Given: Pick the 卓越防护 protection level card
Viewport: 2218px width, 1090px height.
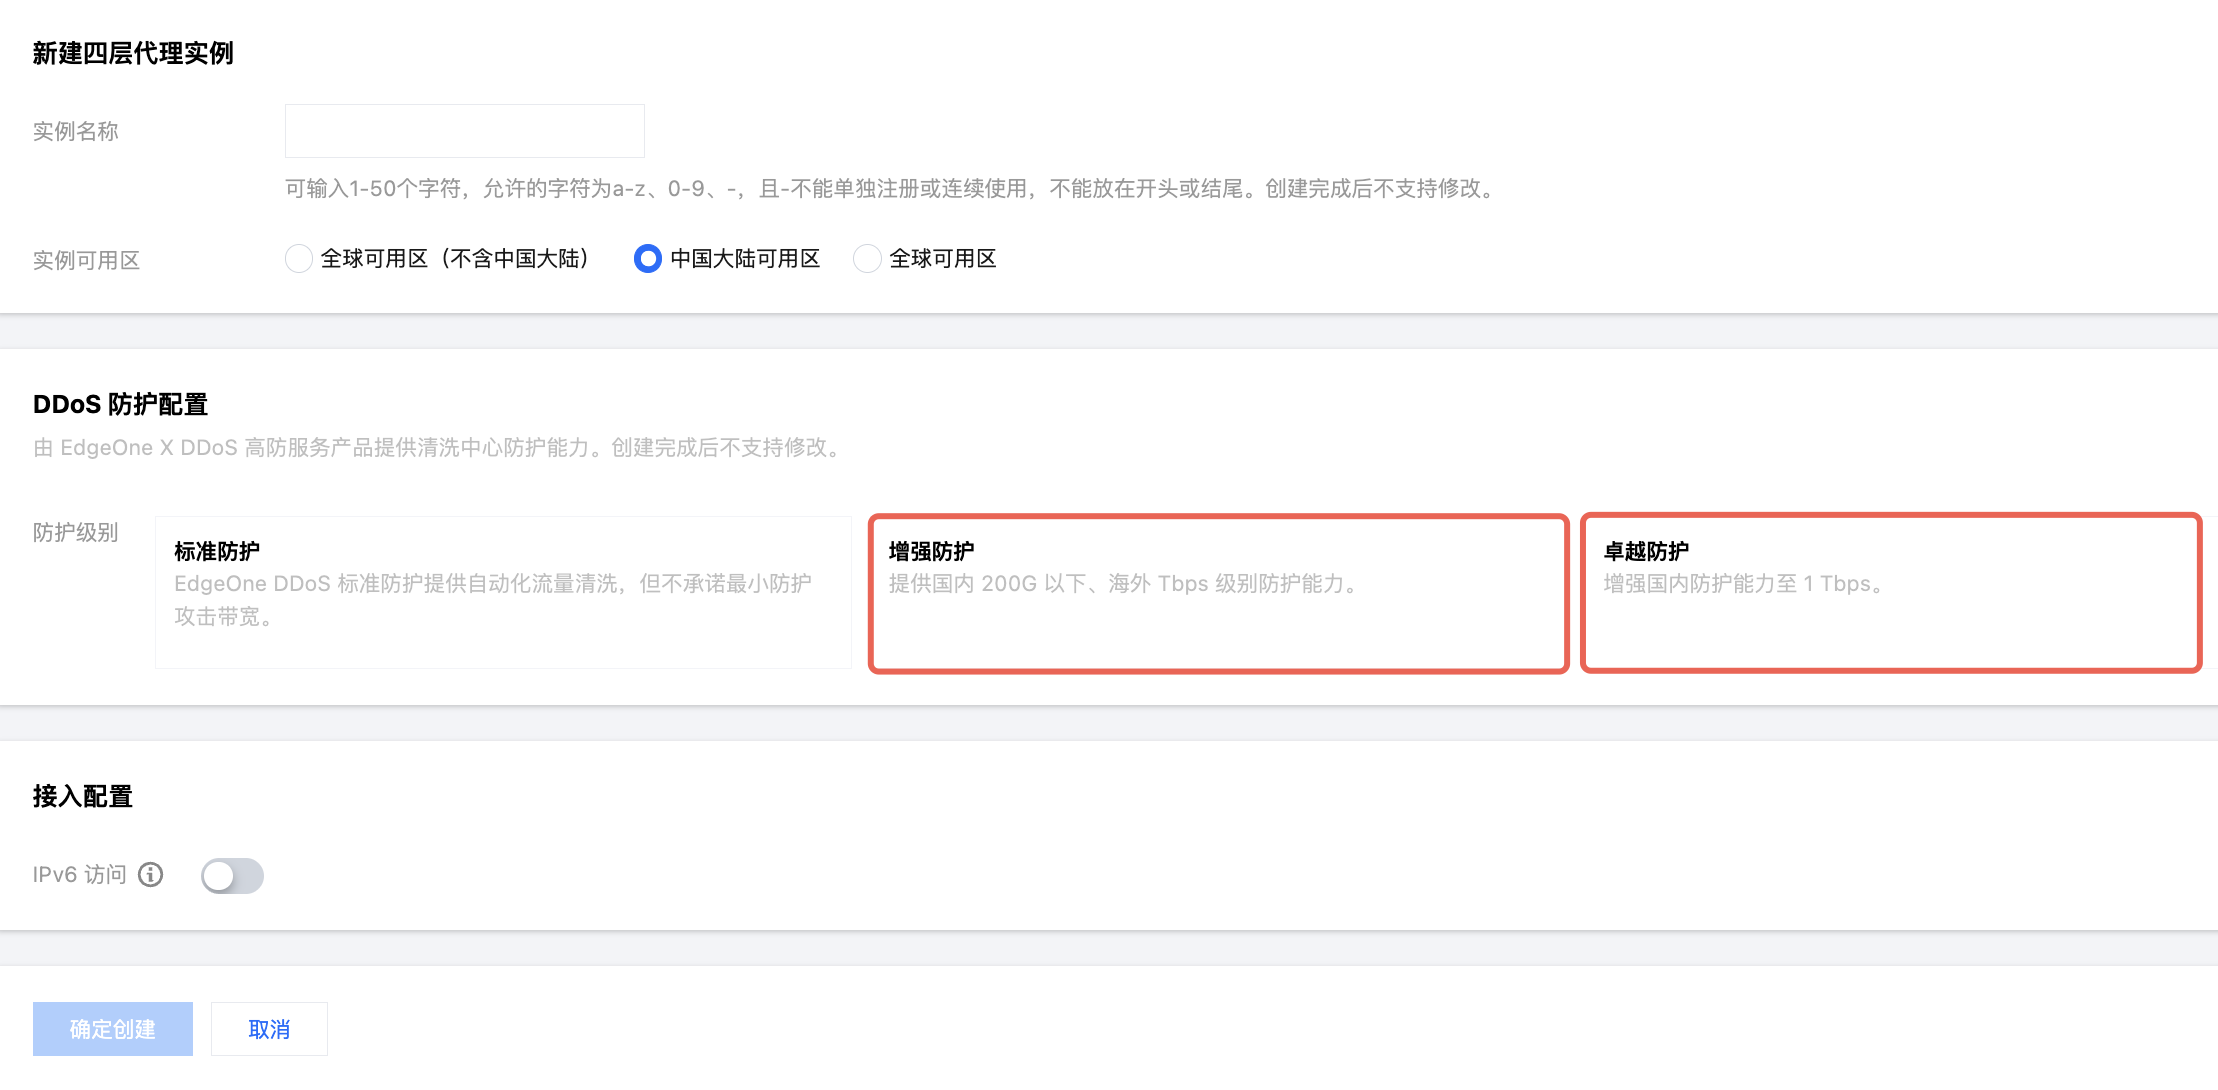Looking at the screenshot, I should tap(1890, 594).
